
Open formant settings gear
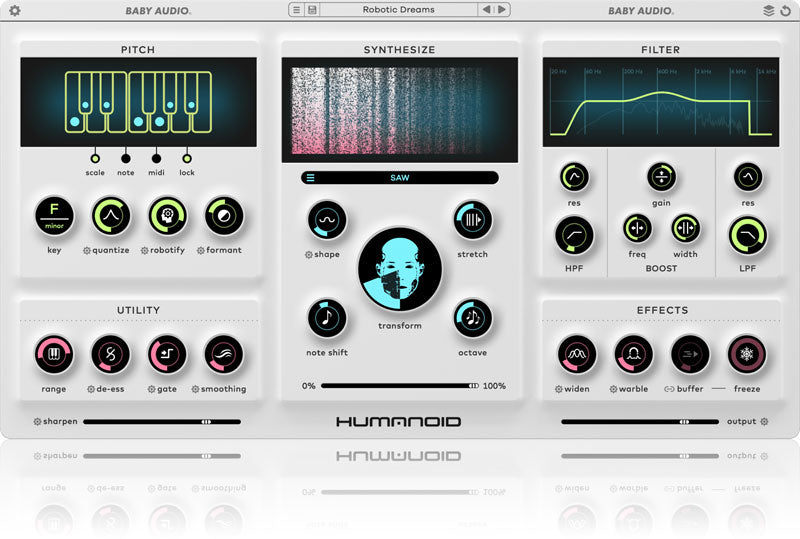coord(201,251)
